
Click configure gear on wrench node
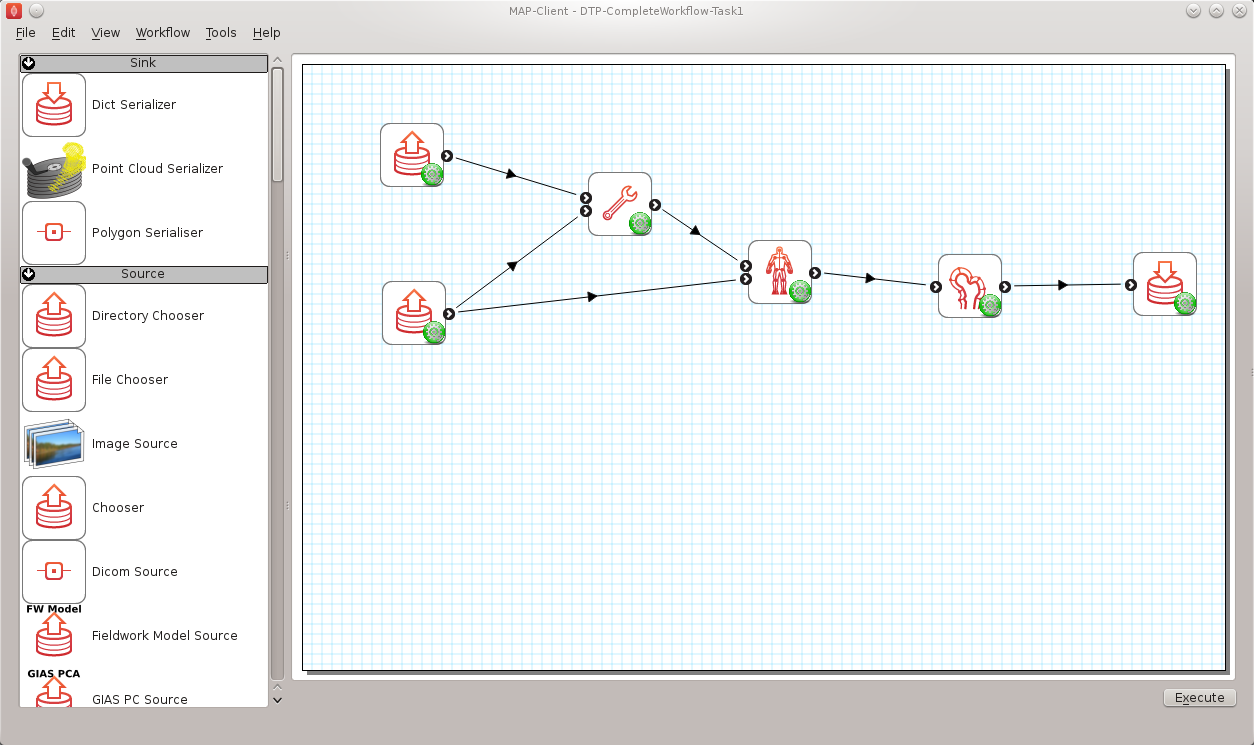tap(640, 224)
